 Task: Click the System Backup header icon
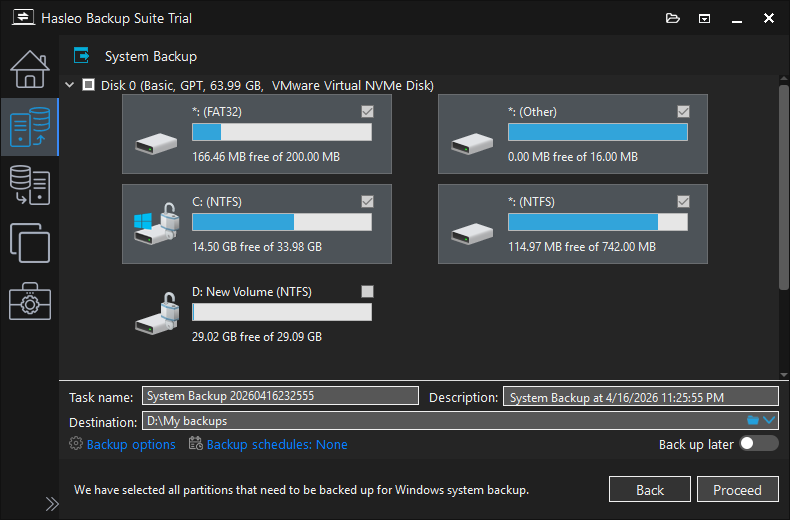click(82, 55)
